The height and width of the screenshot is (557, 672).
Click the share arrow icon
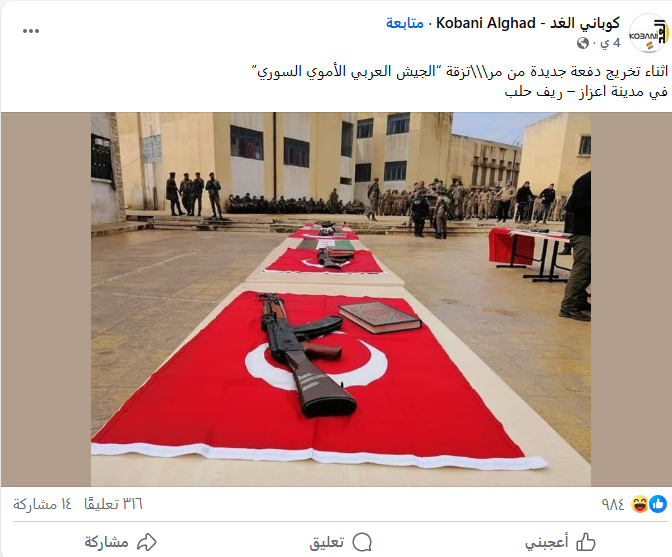(x=147, y=542)
